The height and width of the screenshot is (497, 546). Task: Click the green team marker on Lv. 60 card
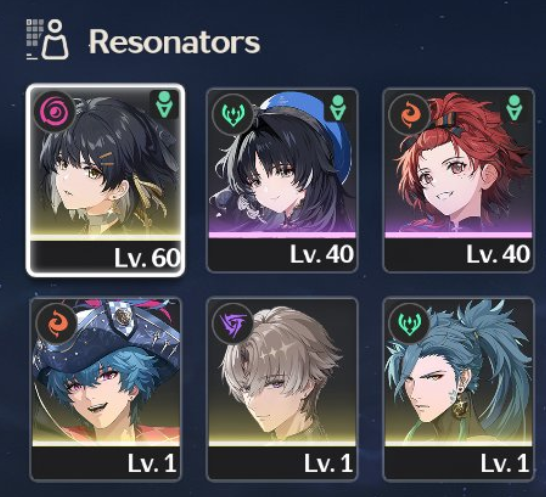[x=164, y=104]
